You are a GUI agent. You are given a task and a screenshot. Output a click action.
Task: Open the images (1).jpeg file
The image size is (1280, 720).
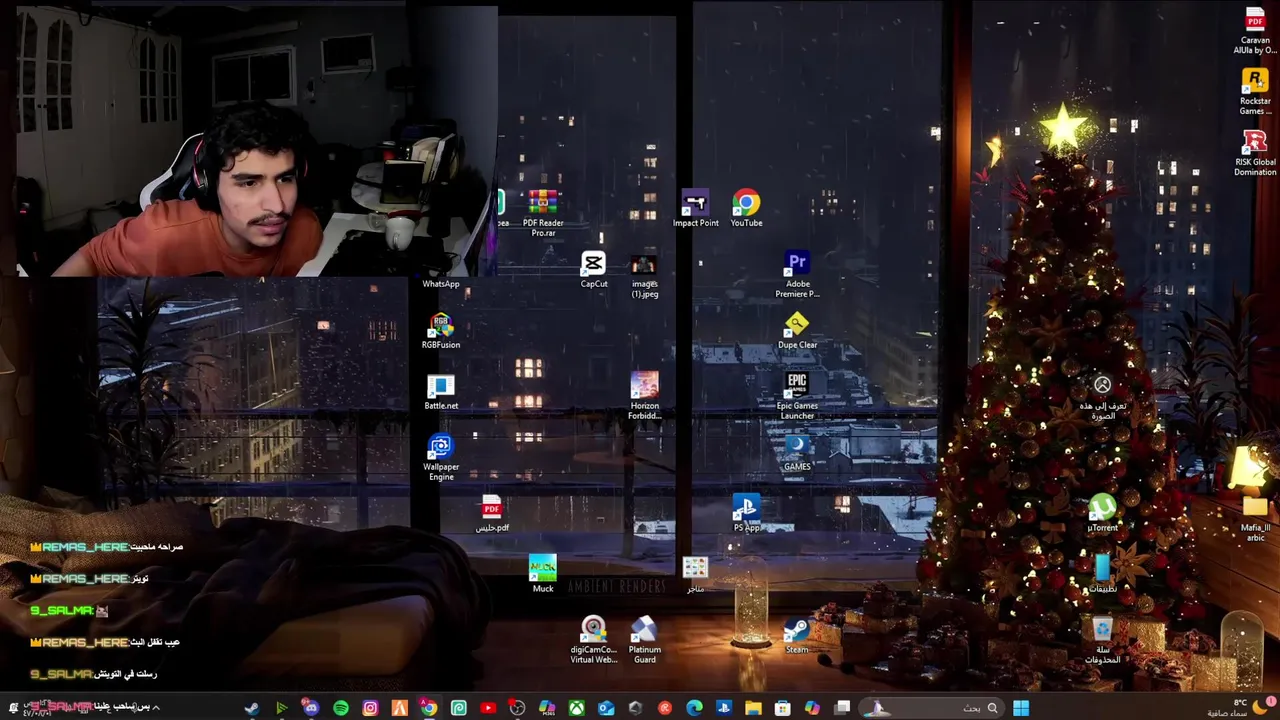click(x=644, y=275)
